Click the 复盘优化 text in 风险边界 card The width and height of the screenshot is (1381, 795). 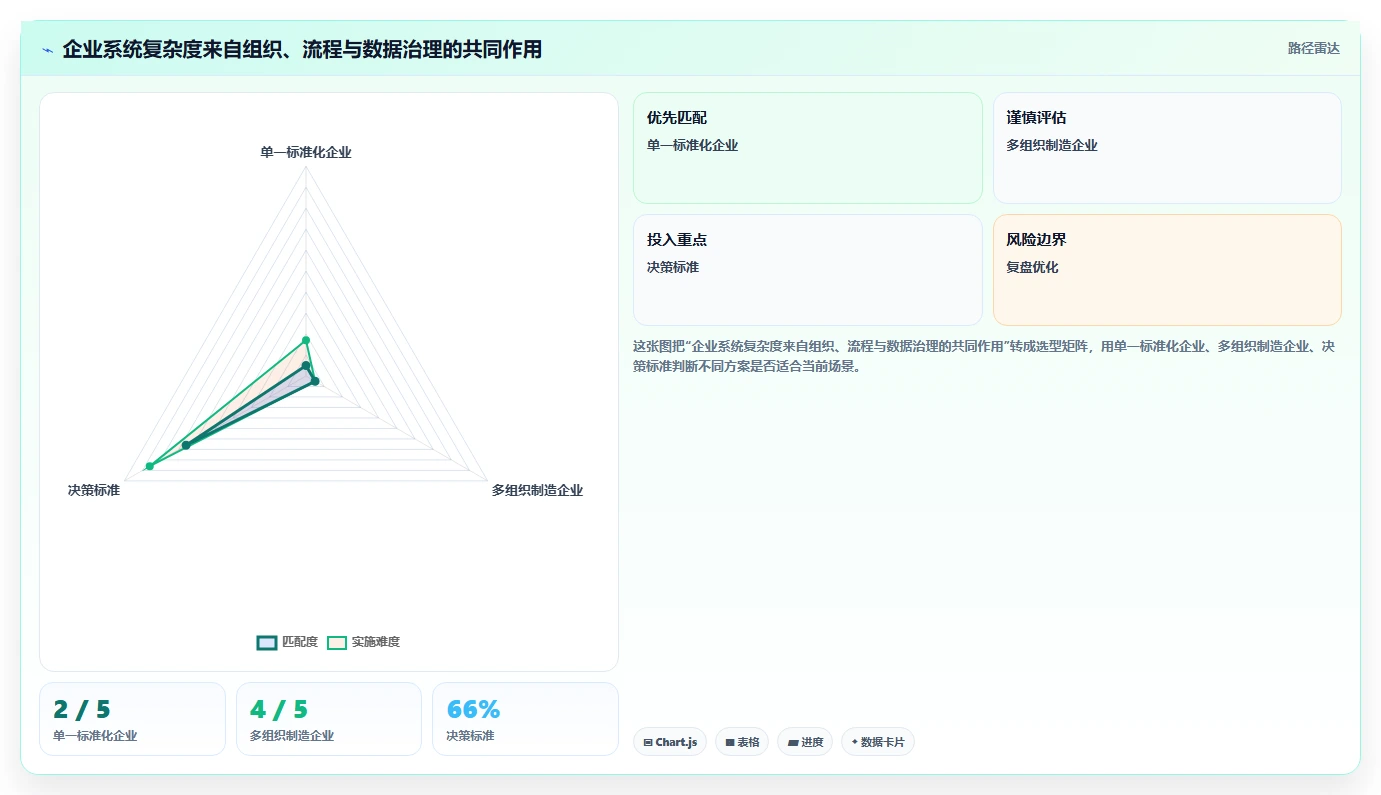pos(1032,267)
